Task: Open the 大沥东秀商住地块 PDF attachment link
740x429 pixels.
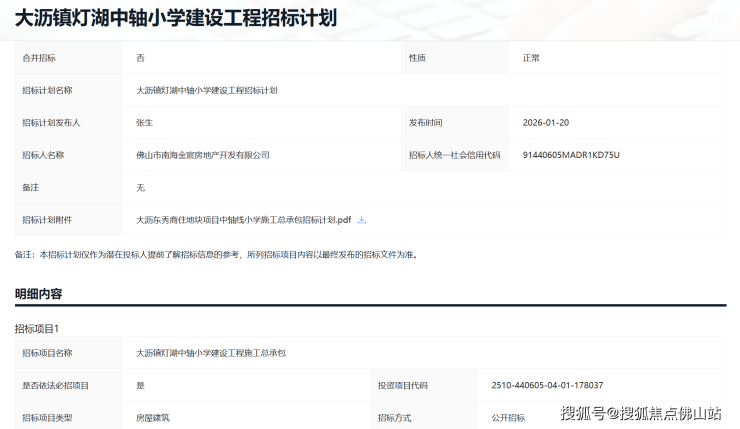Action: click(244, 220)
